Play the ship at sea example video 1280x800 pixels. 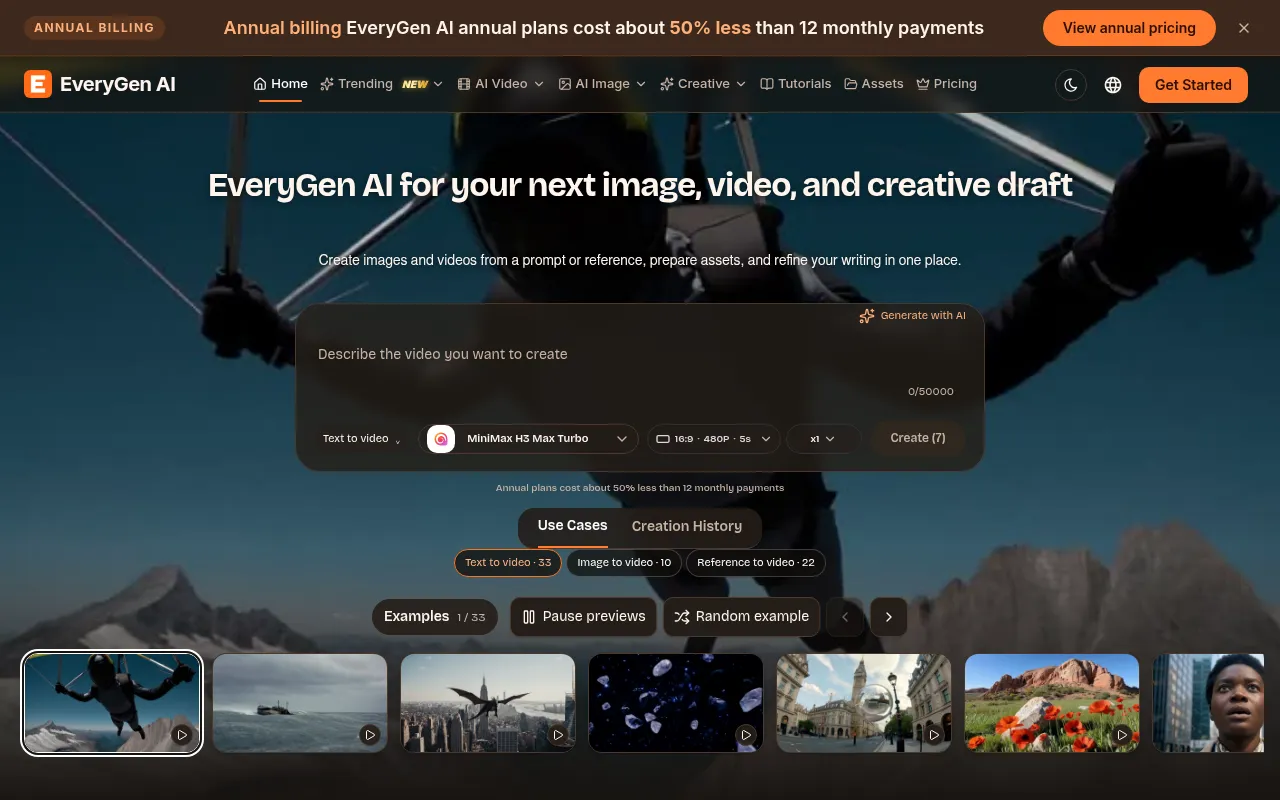(370, 735)
